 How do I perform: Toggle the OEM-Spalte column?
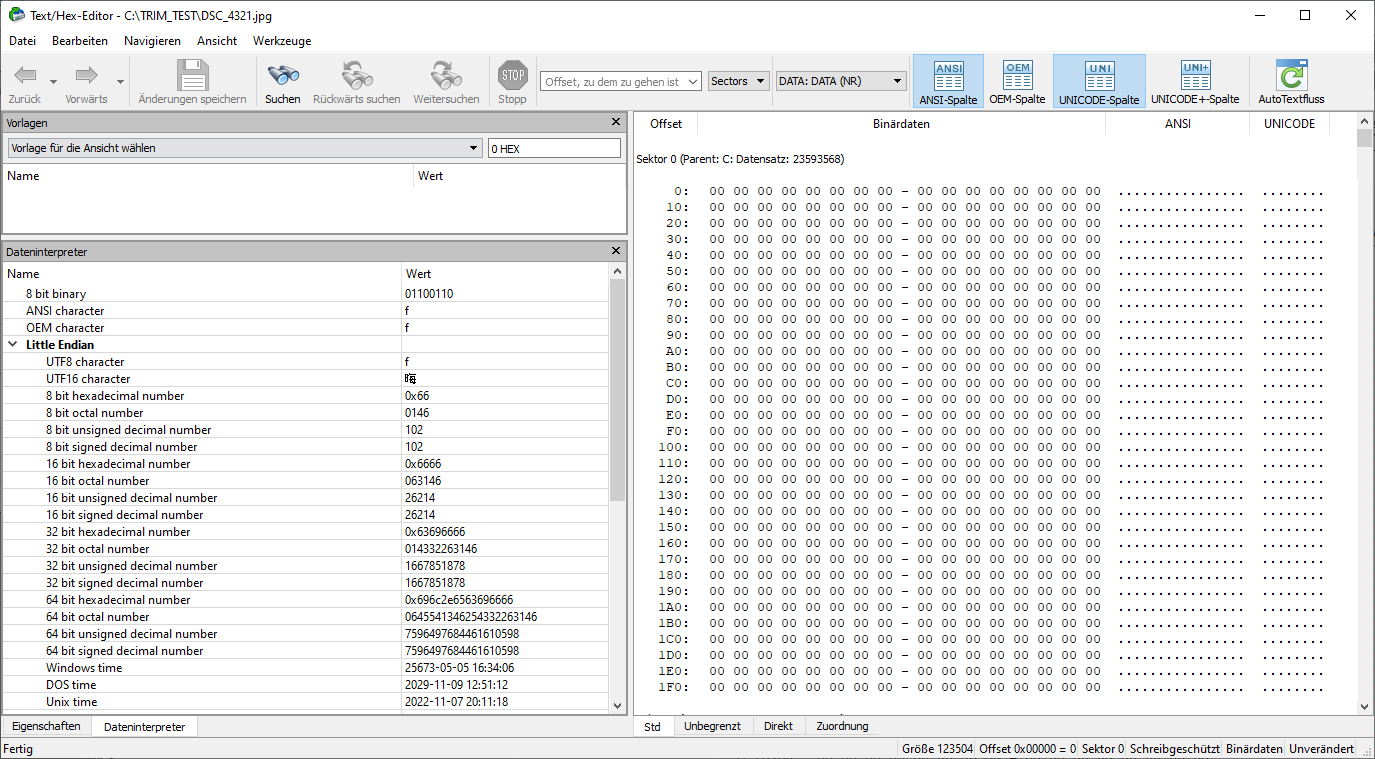tap(1017, 81)
